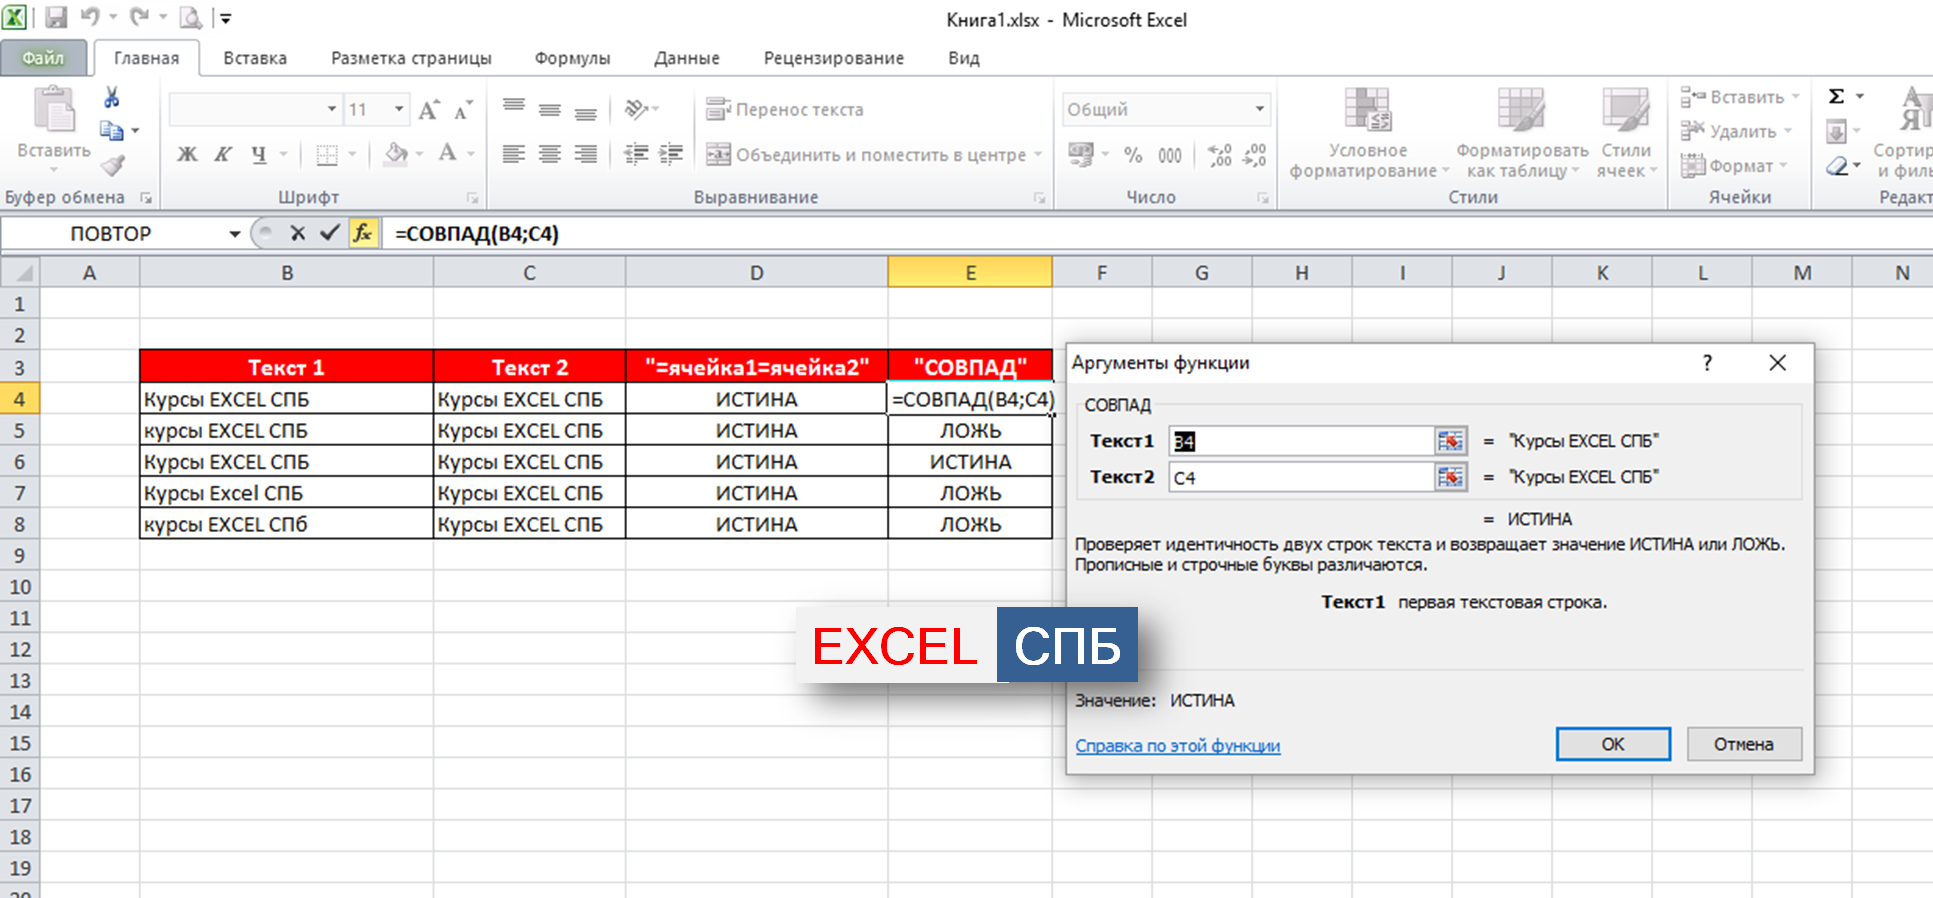Image resolution: width=1933 pixels, height=898 pixels.
Task: Click the collapse dialog icon for Текст2
Action: [1449, 477]
